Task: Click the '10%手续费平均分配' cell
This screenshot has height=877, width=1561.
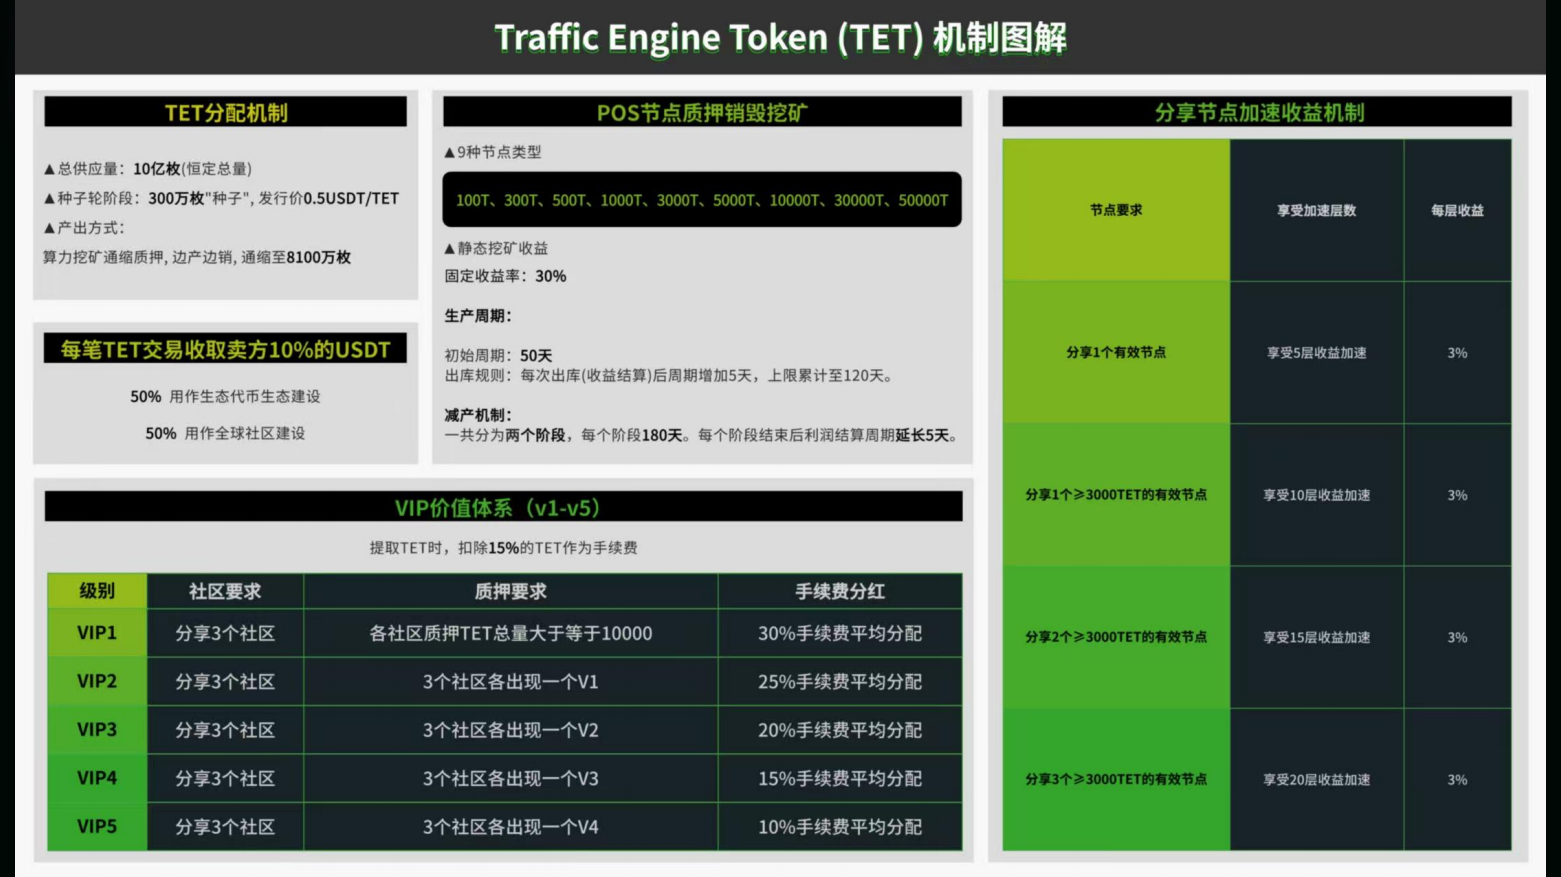Action: coord(840,827)
